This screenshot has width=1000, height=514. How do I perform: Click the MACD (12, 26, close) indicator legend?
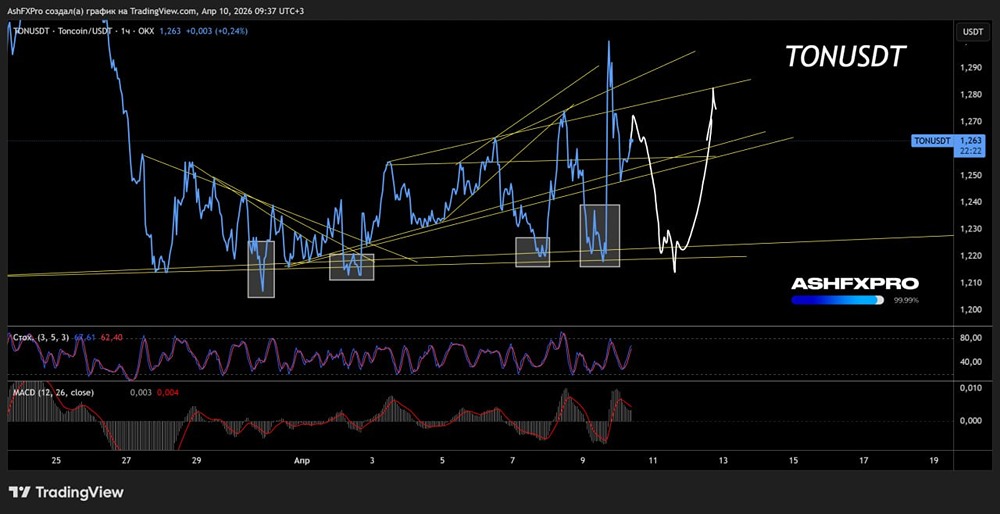tap(53, 393)
